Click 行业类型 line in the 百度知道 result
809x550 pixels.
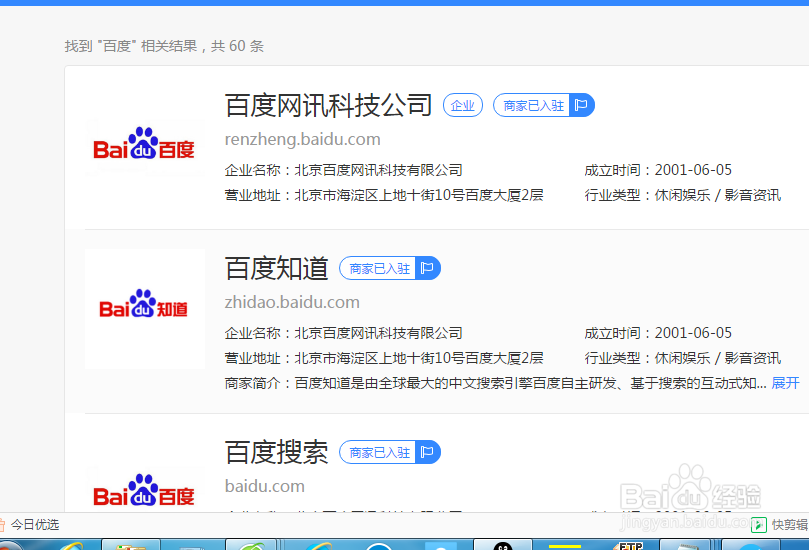click(x=683, y=358)
